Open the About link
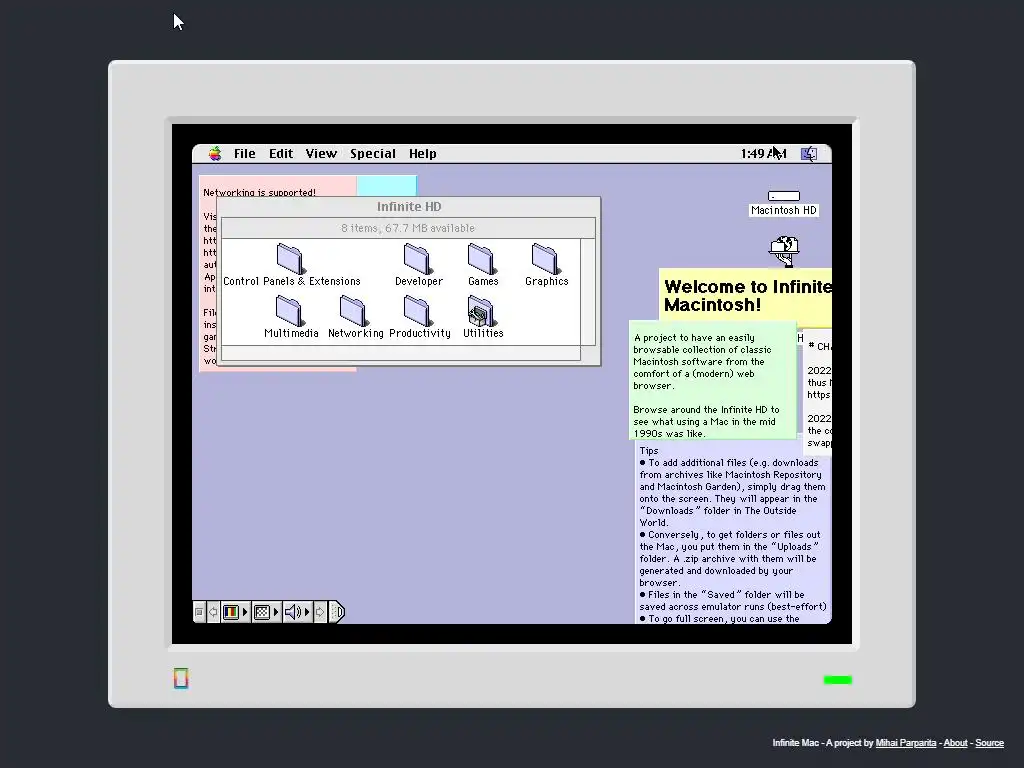This screenshot has height=768, width=1024. pyautogui.click(x=955, y=743)
